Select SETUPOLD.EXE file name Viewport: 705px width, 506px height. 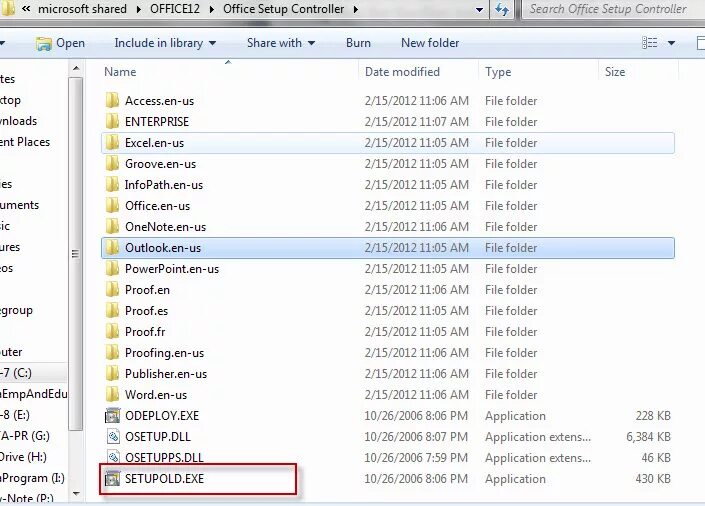164,479
